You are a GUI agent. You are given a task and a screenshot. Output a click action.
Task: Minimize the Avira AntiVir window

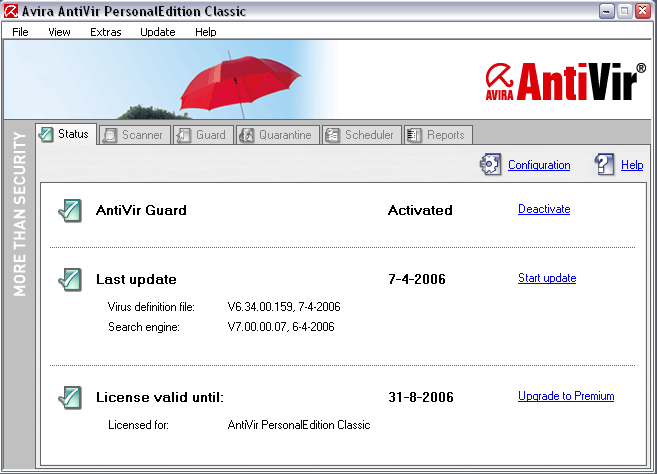606,11
